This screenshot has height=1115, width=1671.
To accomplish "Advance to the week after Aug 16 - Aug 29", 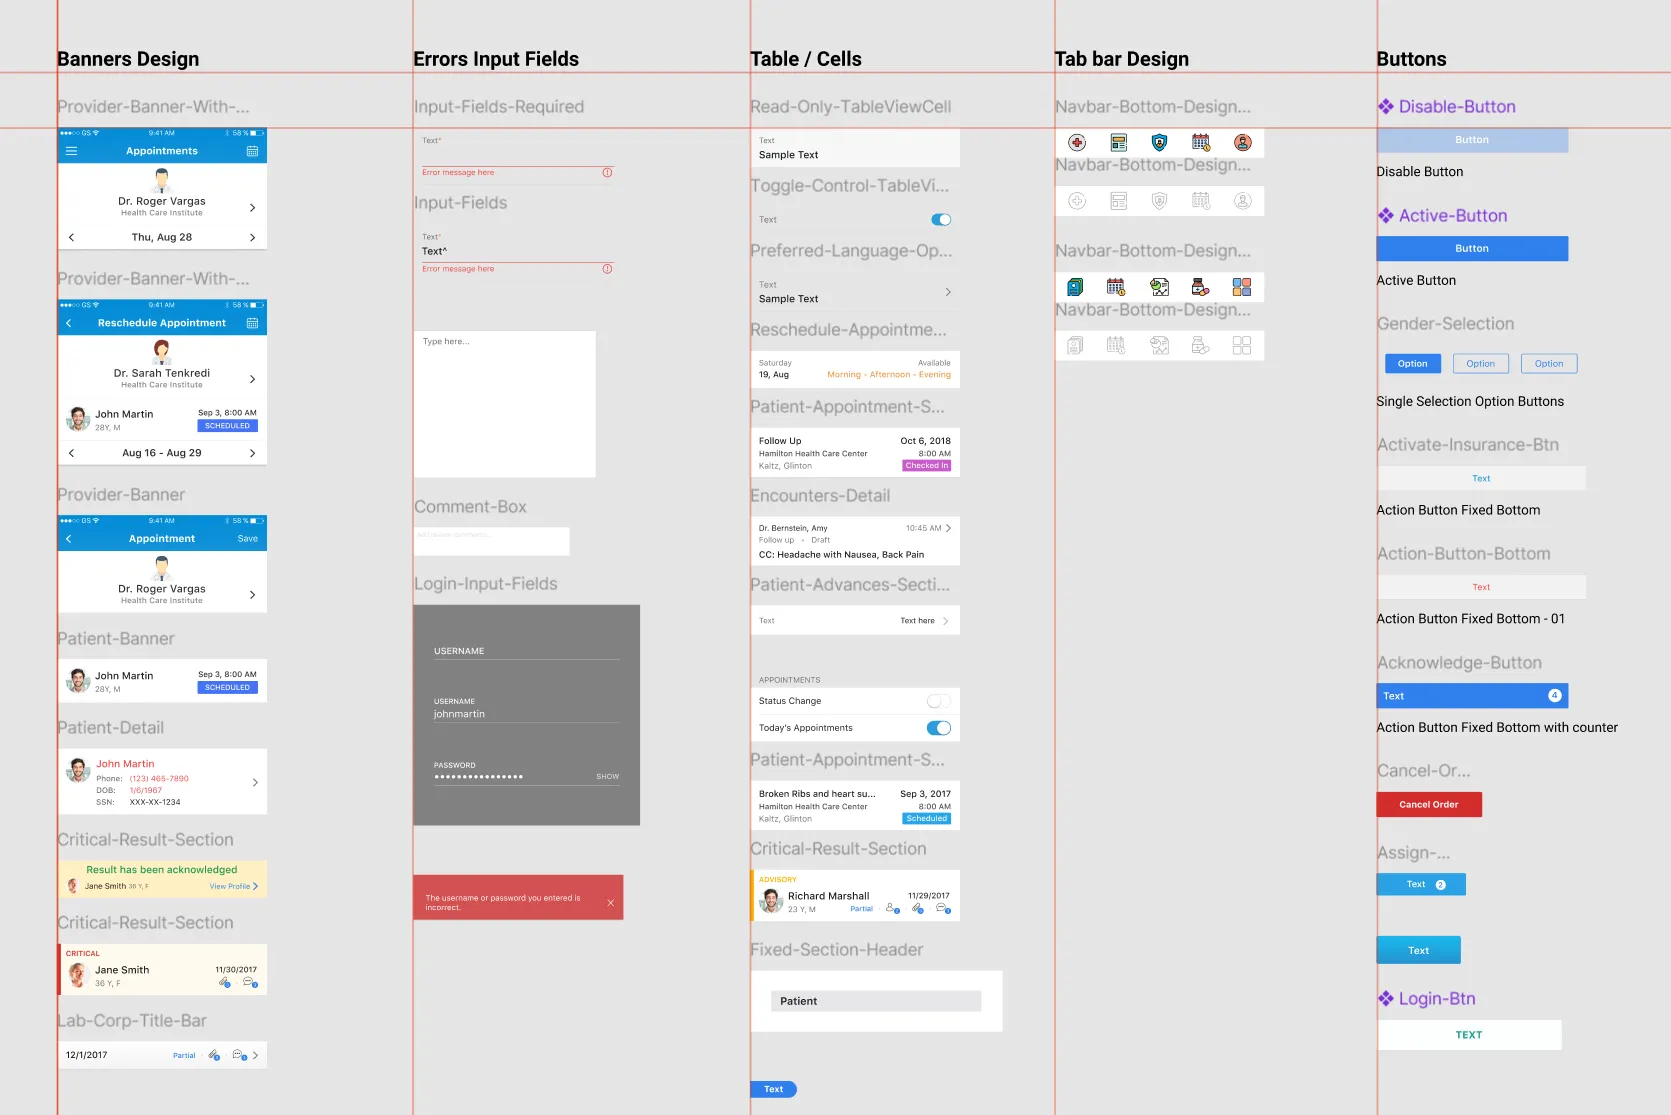I will click(252, 453).
